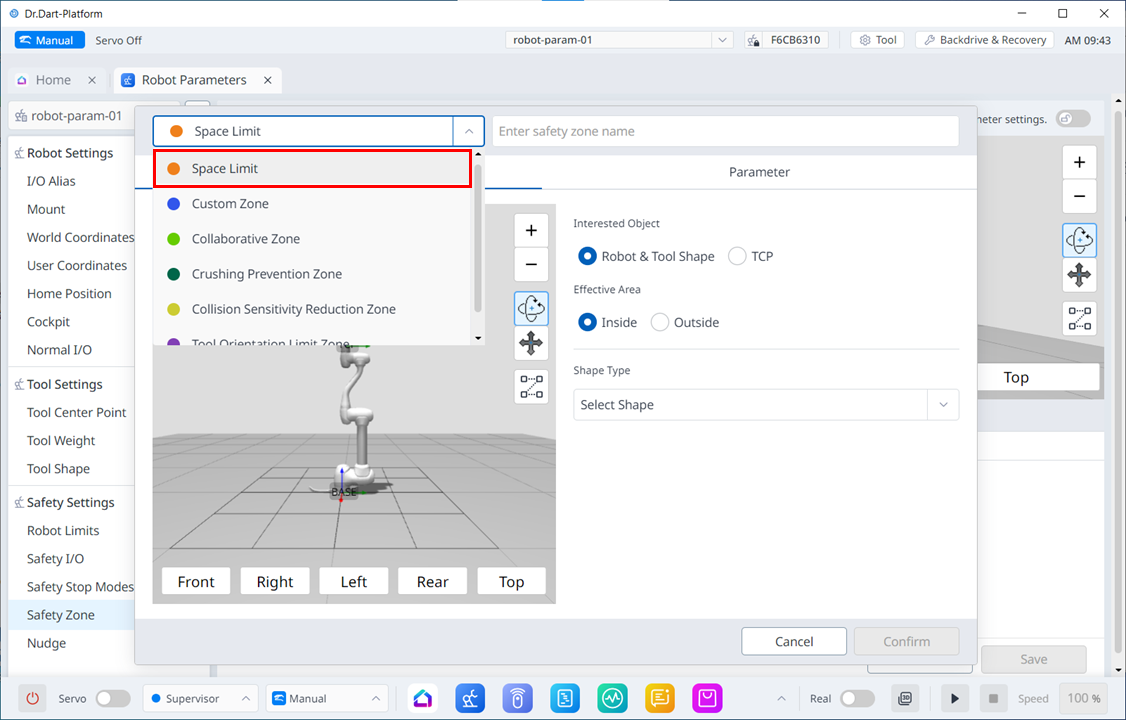
Task: Open the Home module icon in bottom bar
Action: click(x=423, y=698)
